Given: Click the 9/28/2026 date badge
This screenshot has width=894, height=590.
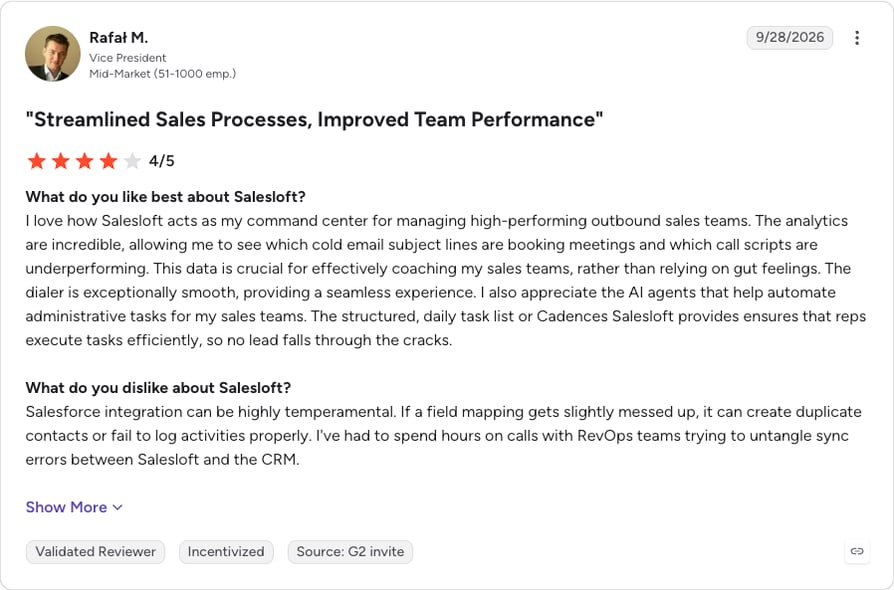Looking at the screenshot, I should [790, 38].
